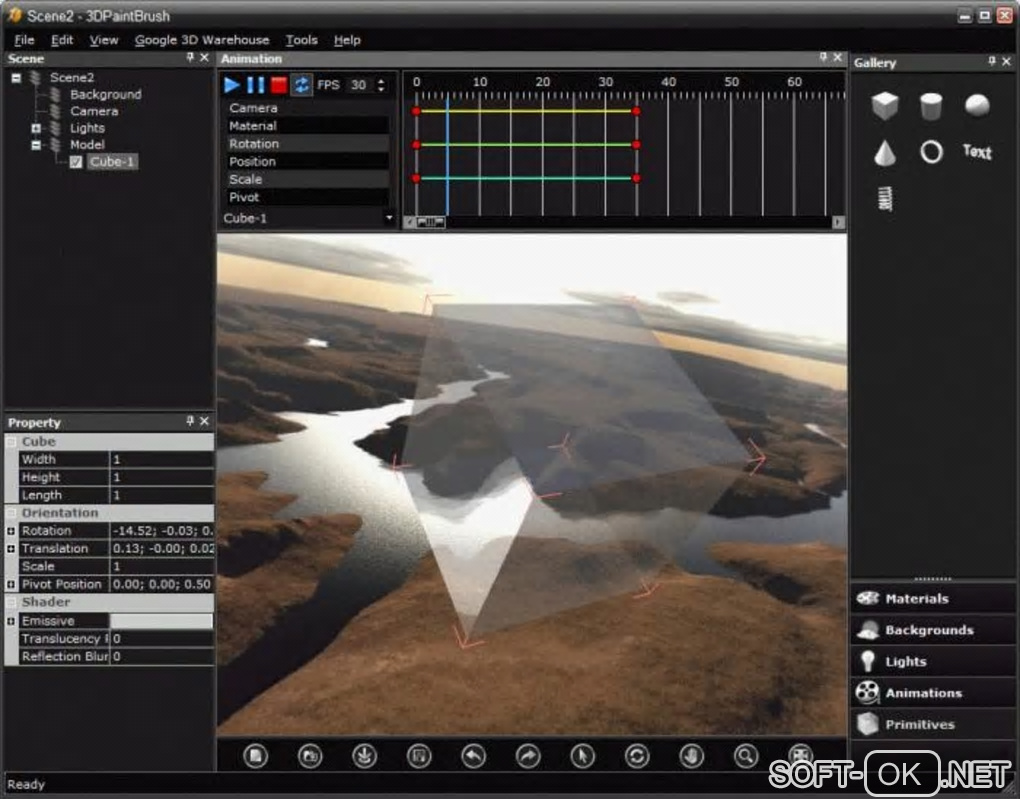Image resolution: width=1020 pixels, height=799 pixels.
Task: Uncheck the Cube-1 visibility checkbox
Action: [x=76, y=162]
